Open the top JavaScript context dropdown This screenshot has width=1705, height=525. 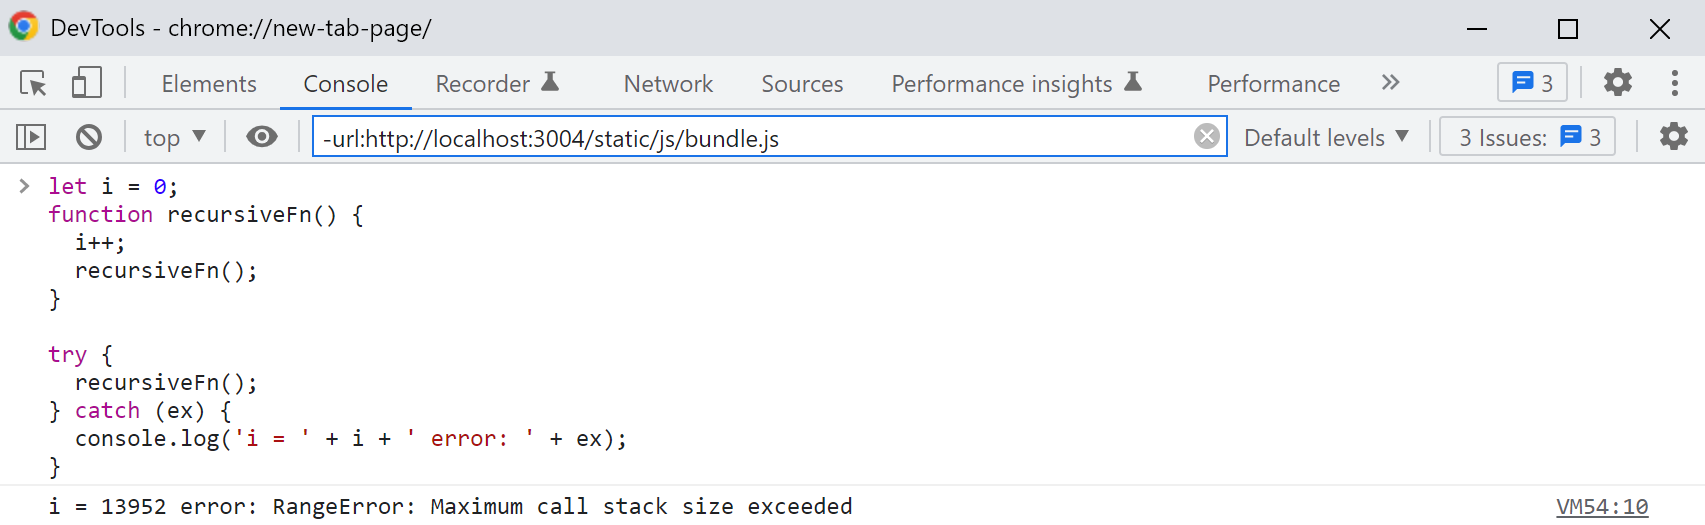coord(174,137)
